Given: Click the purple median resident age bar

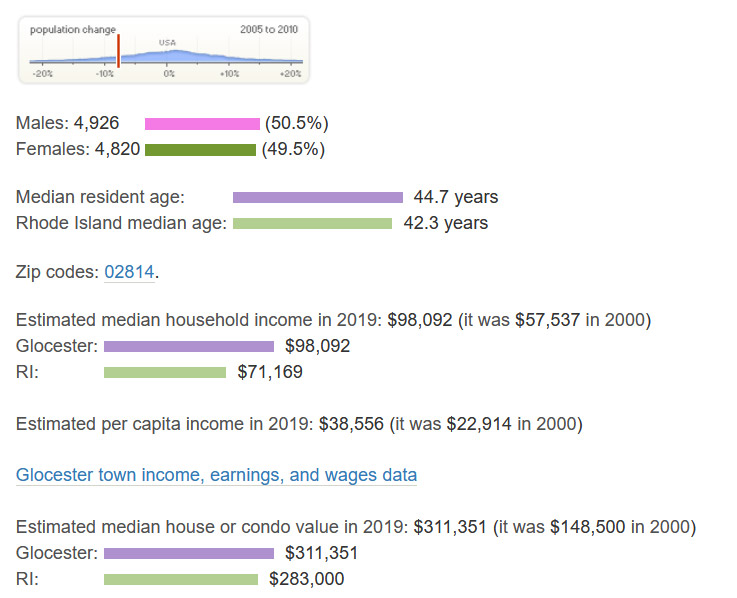Looking at the screenshot, I should (x=317, y=198).
